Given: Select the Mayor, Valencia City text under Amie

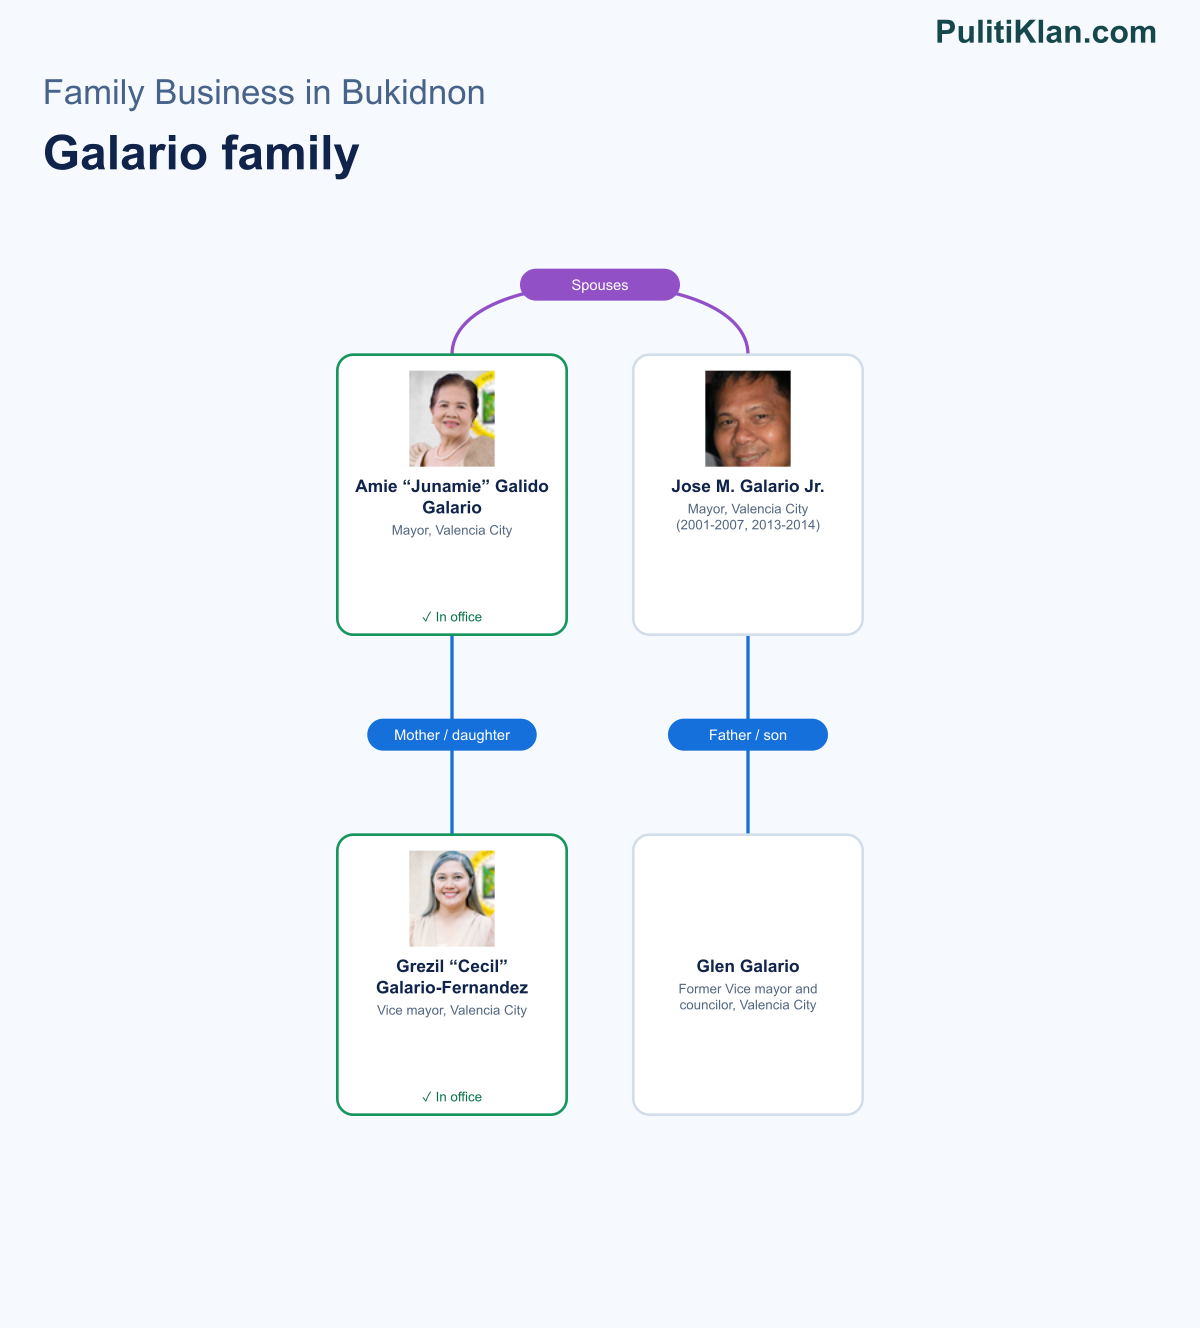Looking at the screenshot, I should point(452,530).
